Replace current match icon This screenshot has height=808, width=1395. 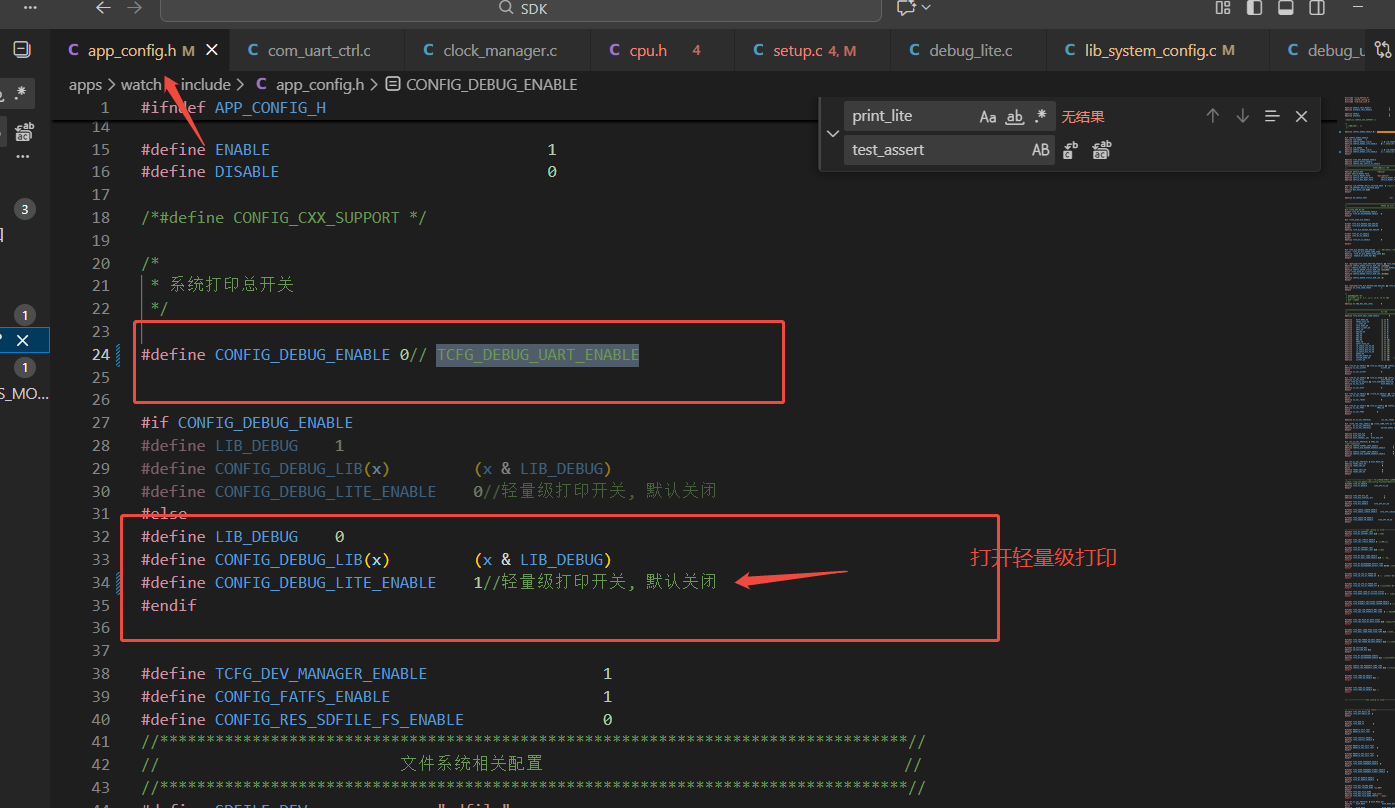click(x=1070, y=150)
